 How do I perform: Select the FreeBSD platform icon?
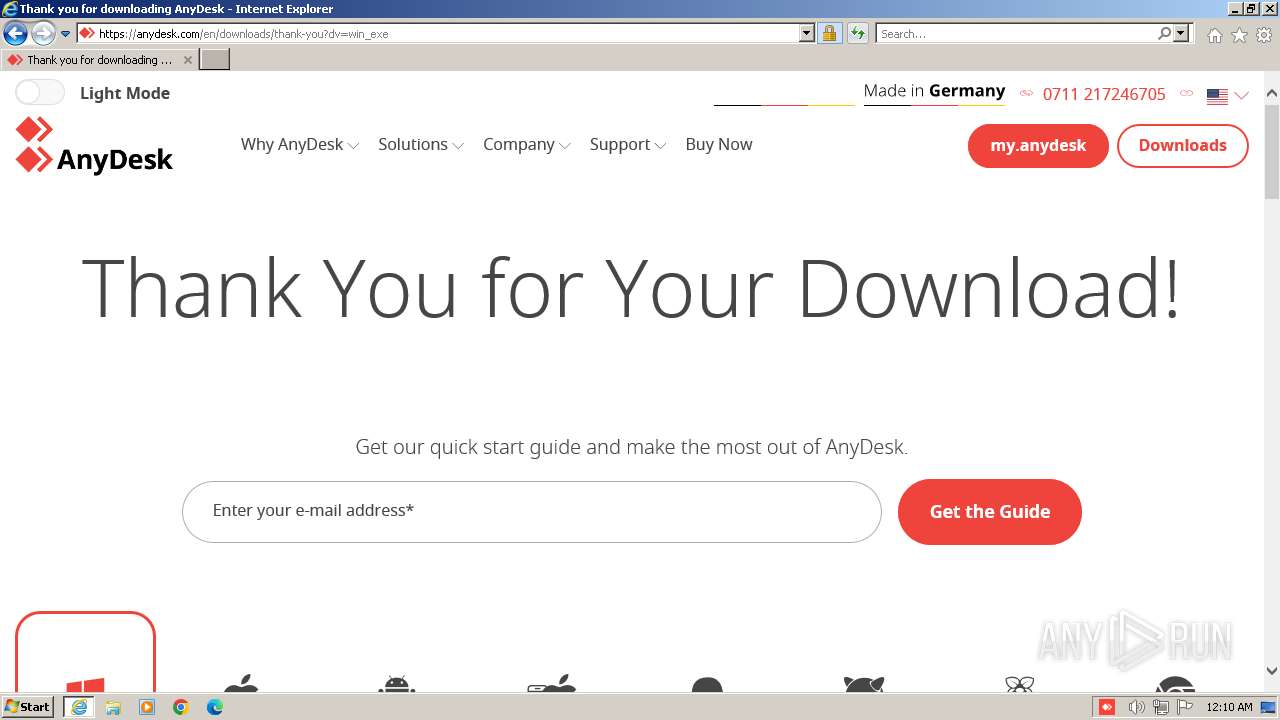pos(863,684)
